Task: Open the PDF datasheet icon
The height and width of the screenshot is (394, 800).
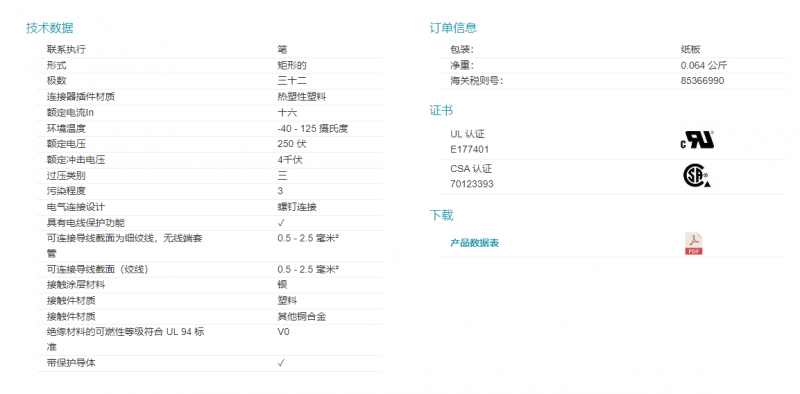Action: [693, 243]
